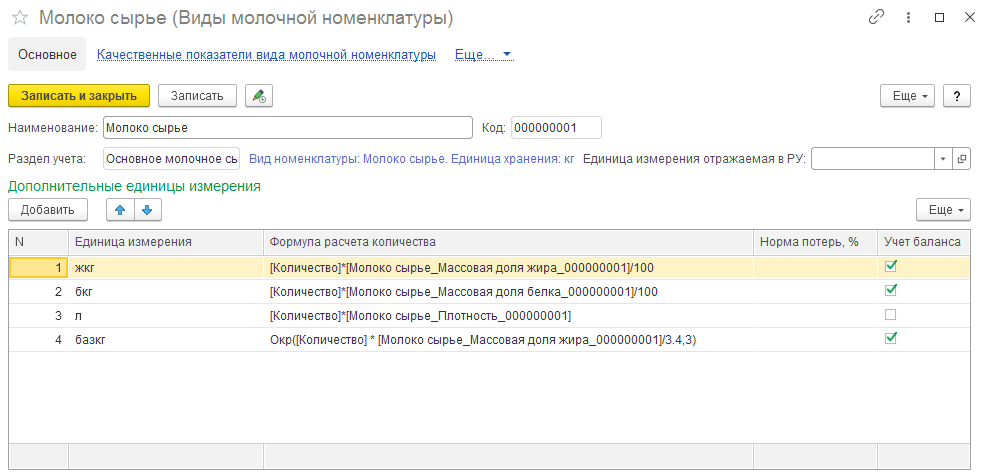982x473 pixels.
Task: Copy link using the chain icon
Action: tap(877, 18)
